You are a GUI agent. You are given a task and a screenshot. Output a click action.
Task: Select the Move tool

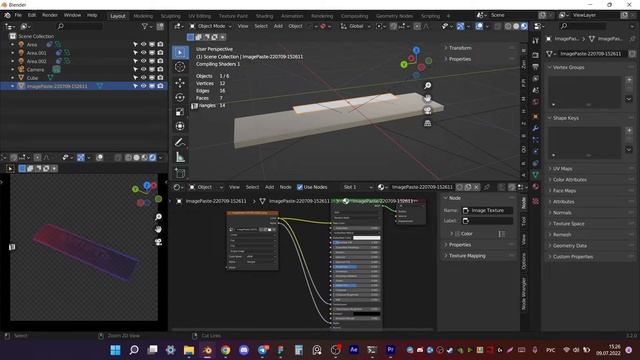[180, 83]
